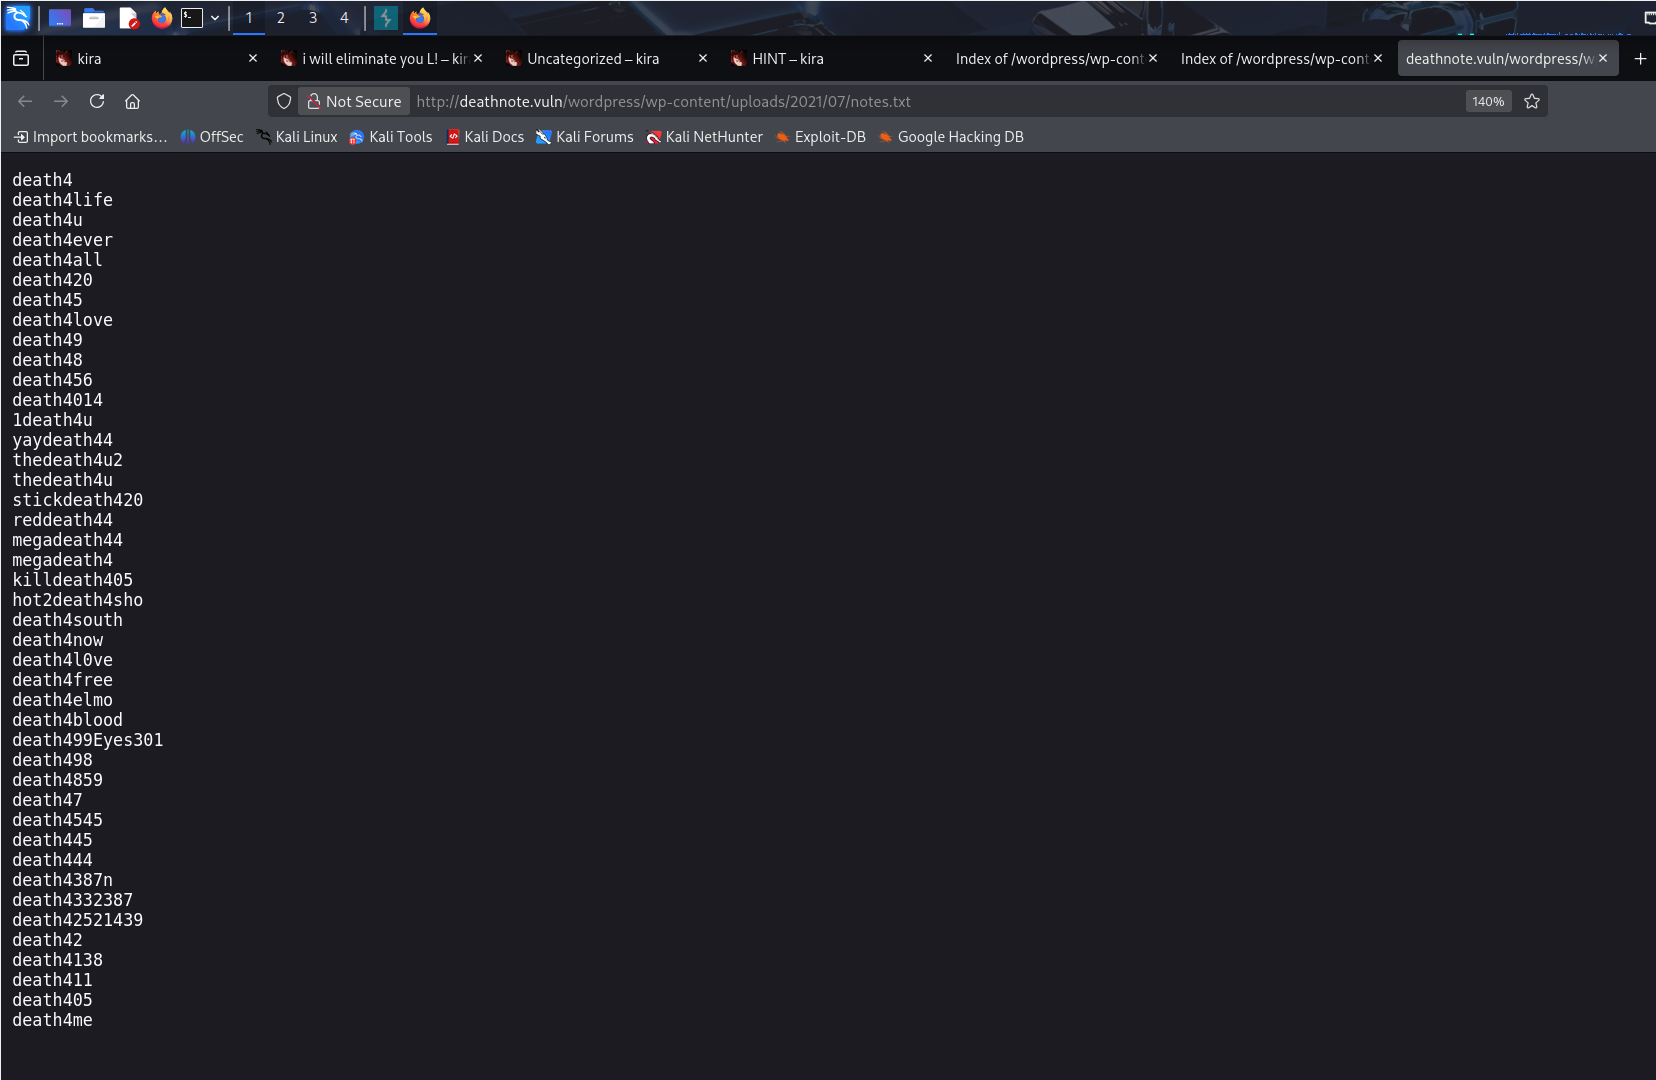Open the Import bookmarks… item
This screenshot has width=1656, height=1080.
(x=90, y=137)
